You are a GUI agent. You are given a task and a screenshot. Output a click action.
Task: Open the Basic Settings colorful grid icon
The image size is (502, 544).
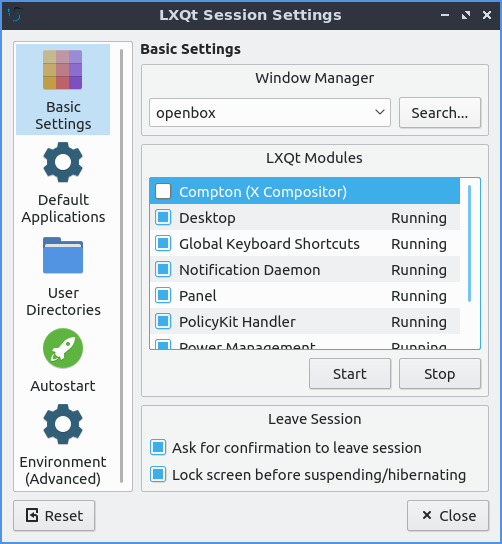pos(62,69)
